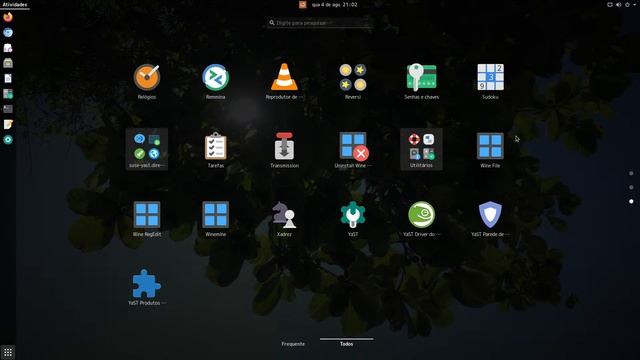The width and height of the screenshot is (640, 360).
Task: Select the third app page dot
Action: 631,201
